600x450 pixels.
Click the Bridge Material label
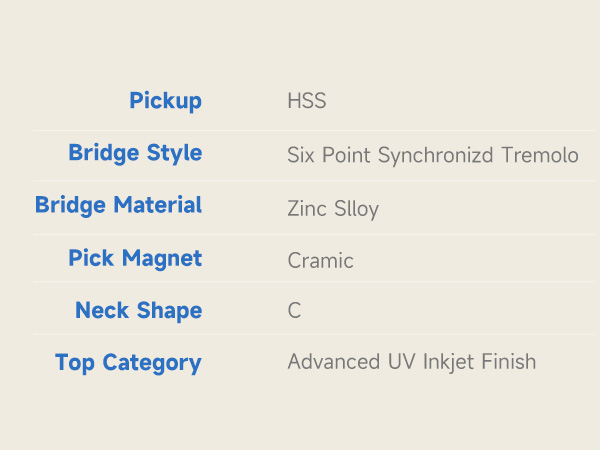(x=118, y=205)
